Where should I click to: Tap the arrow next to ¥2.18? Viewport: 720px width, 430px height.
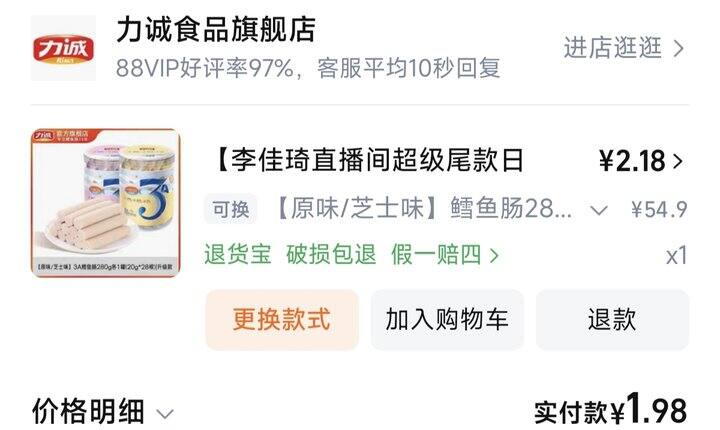tap(678, 161)
